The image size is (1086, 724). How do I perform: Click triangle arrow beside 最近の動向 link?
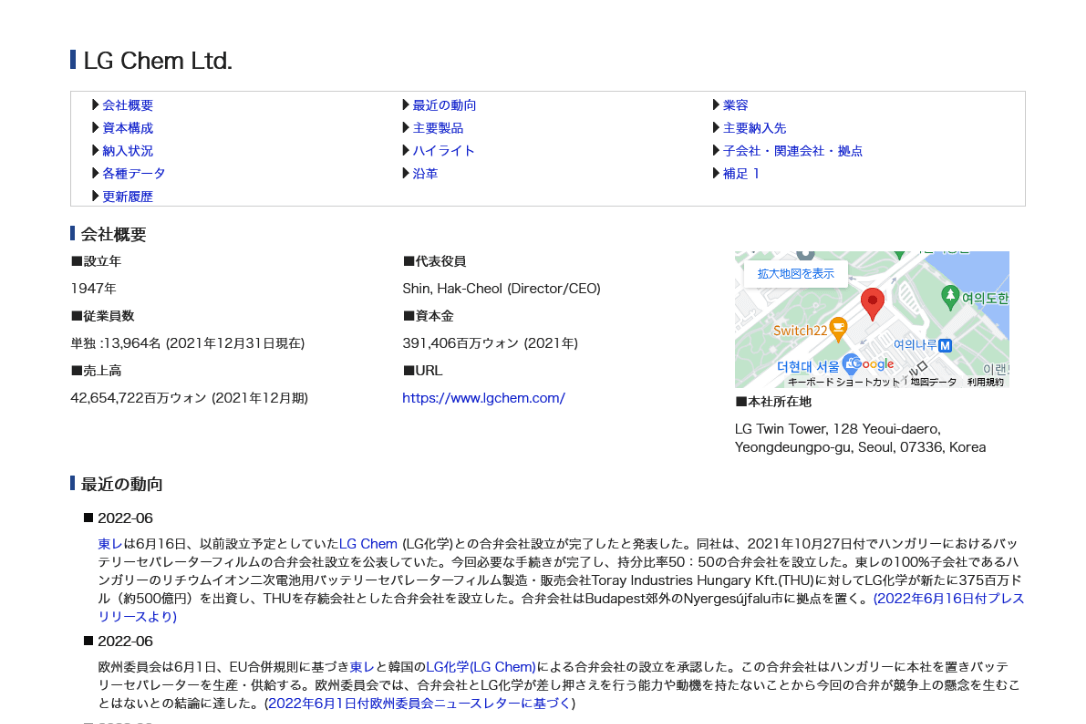click(x=406, y=105)
